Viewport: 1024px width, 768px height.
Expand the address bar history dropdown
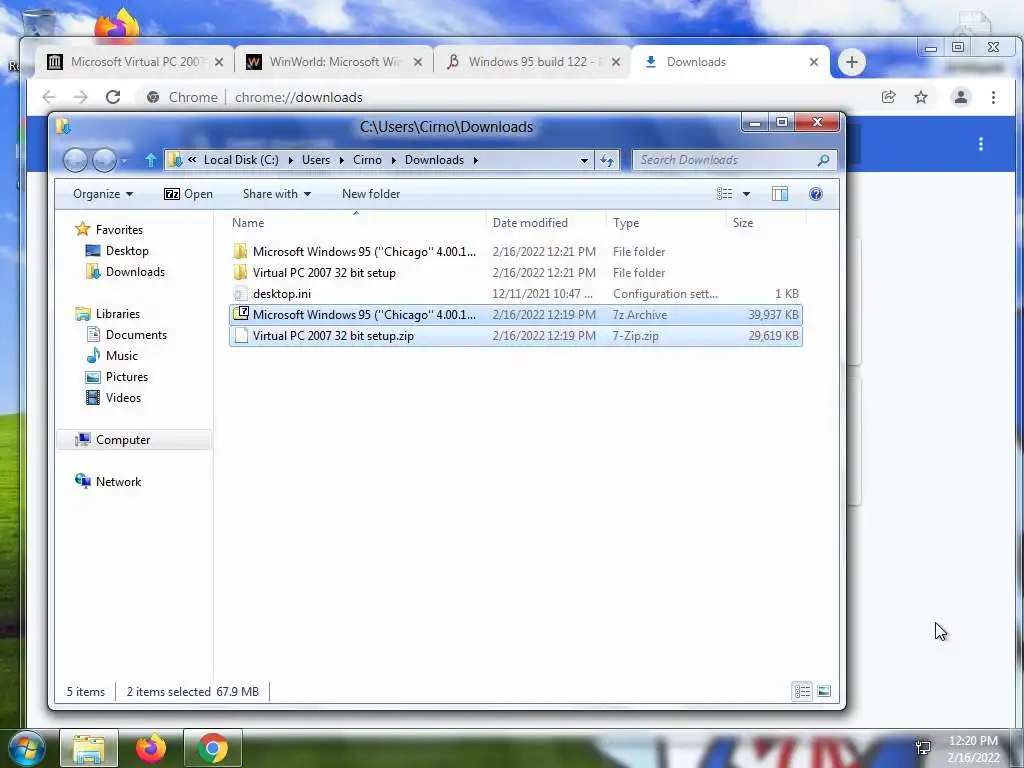tap(584, 161)
